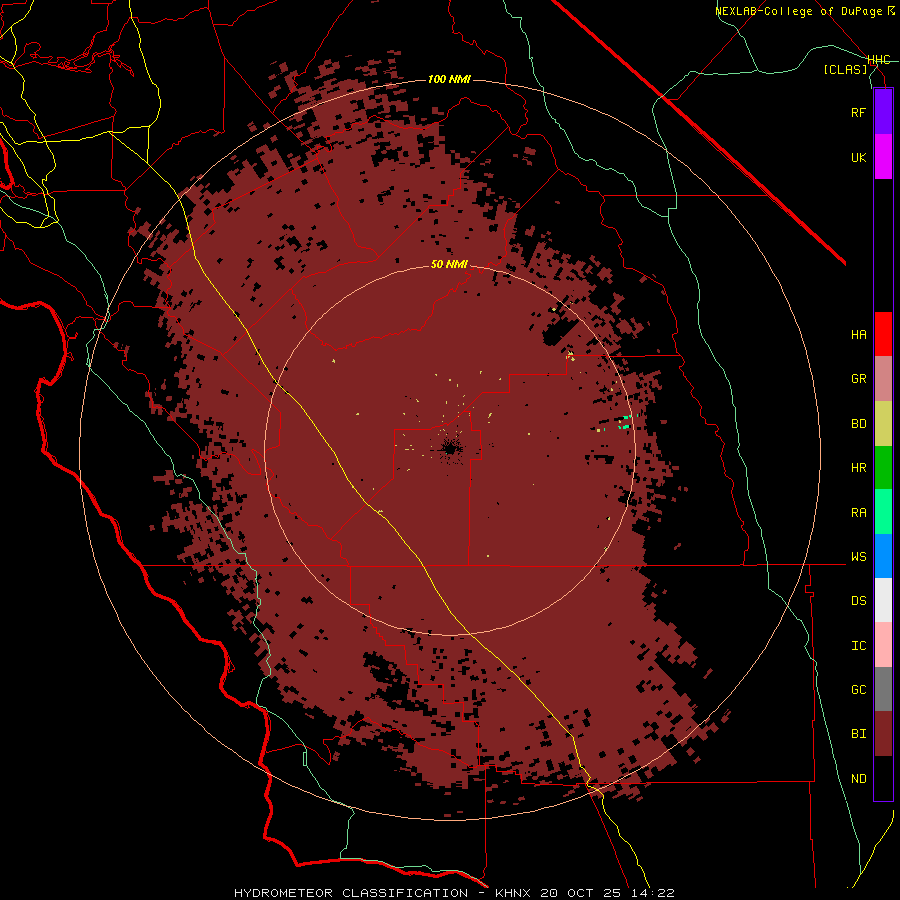This screenshot has width=900, height=900.
Task: Select the WS blue legend swatch
Action: [883, 556]
